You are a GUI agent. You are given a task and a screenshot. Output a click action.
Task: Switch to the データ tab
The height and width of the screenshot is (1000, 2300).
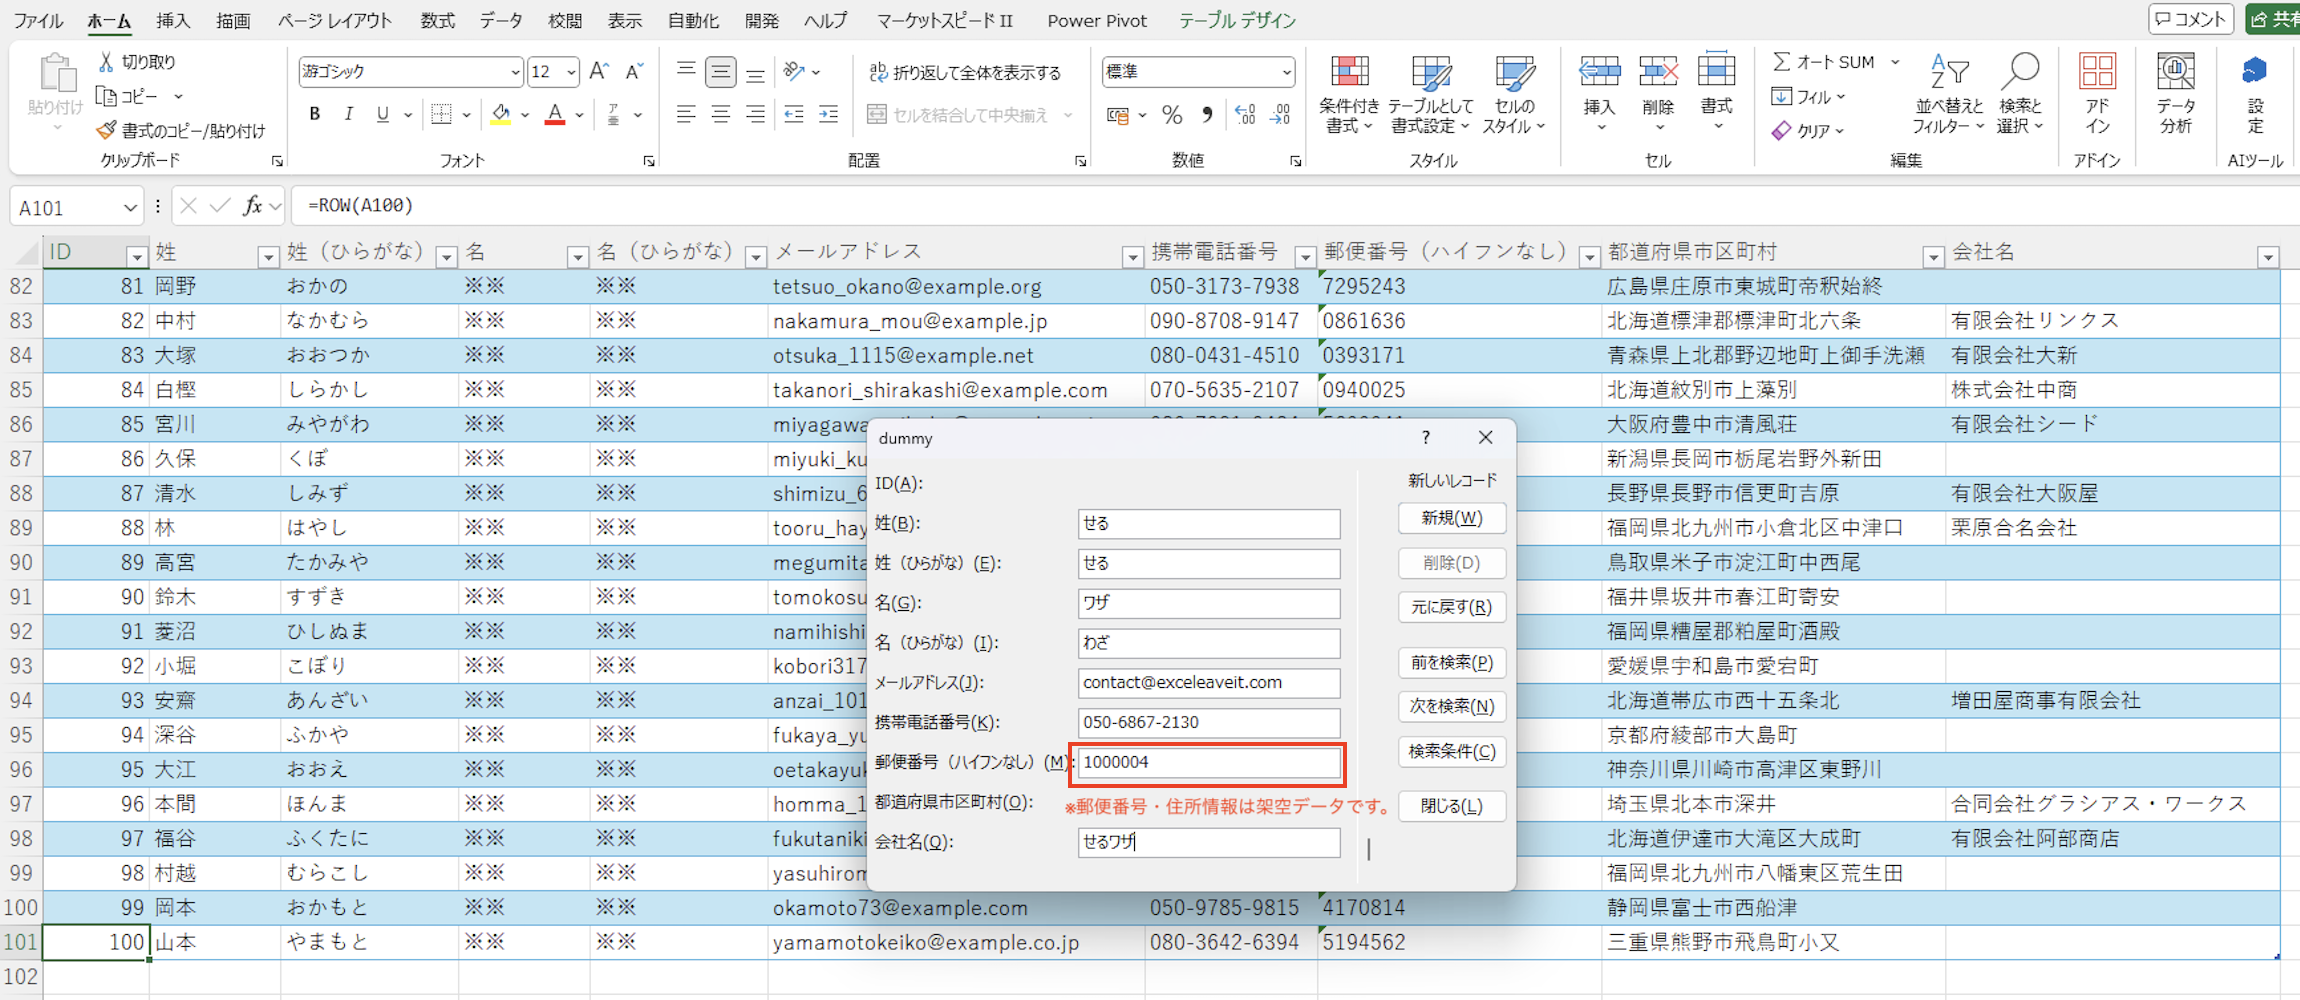pyautogui.click(x=501, y=20)
